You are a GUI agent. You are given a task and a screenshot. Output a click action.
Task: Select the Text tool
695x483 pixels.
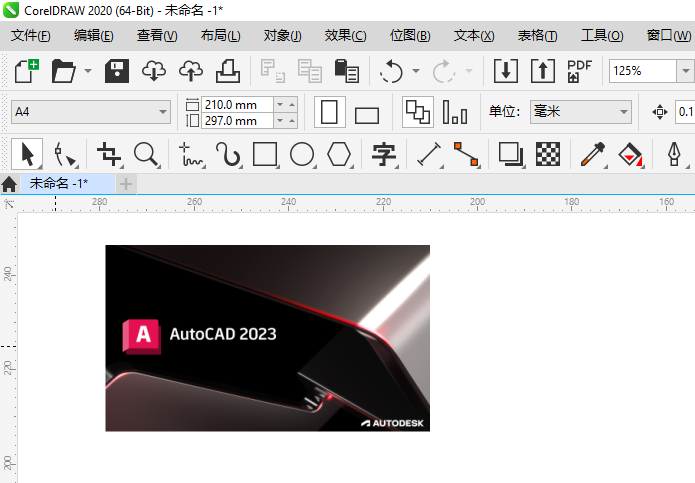click(384, 154)
